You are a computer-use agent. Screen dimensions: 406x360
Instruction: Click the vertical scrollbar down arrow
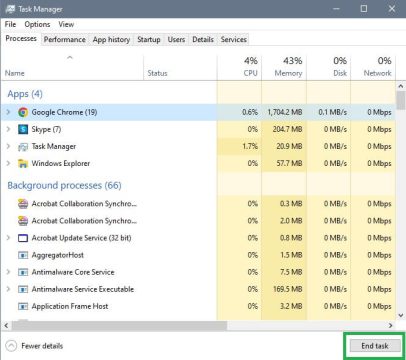[401, 315]
